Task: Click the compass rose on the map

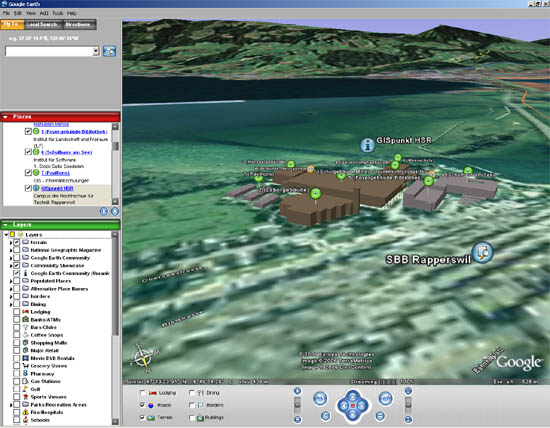Action: (x=144, y=358)
